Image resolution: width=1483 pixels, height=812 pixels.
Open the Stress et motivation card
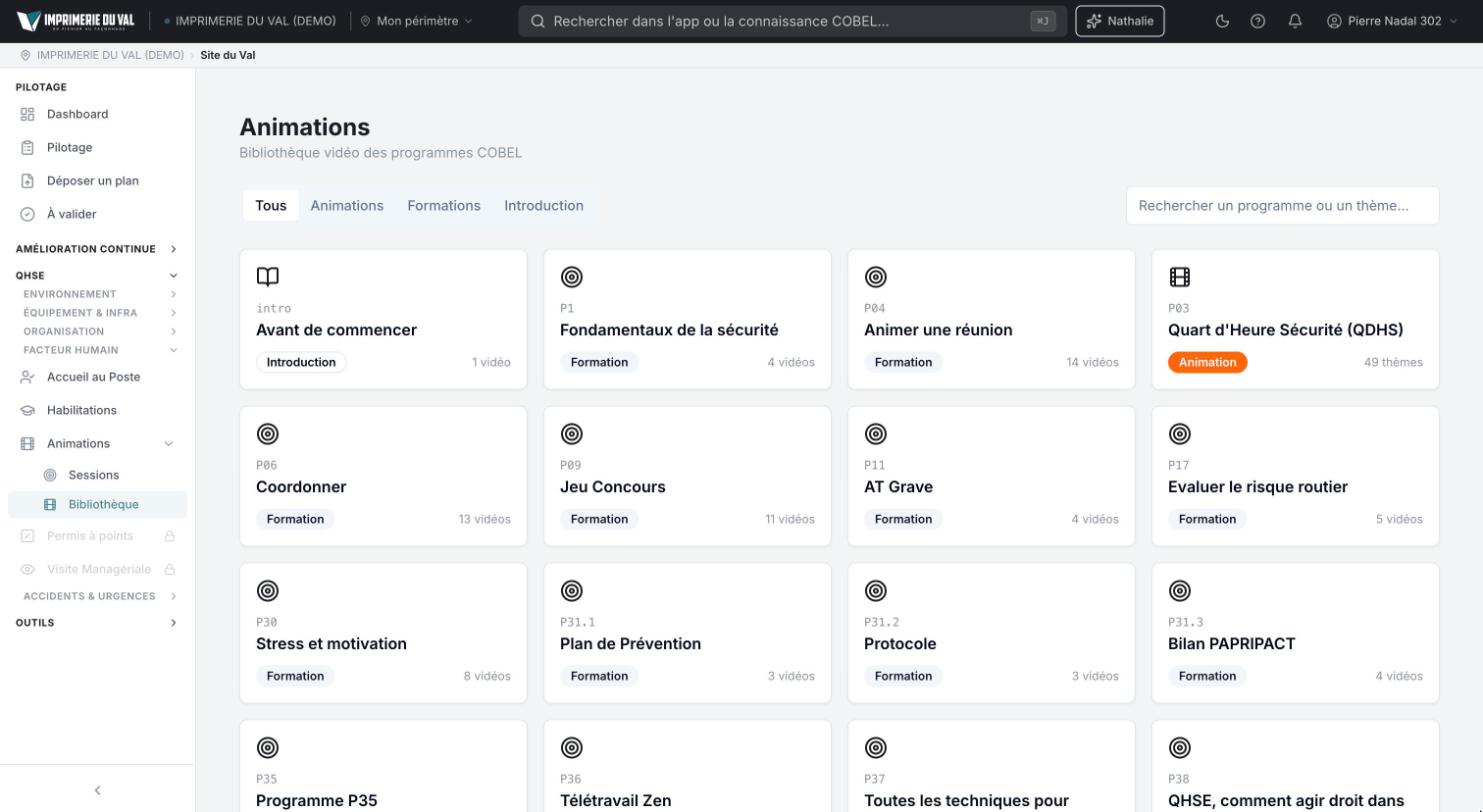(x=383, y=633)
